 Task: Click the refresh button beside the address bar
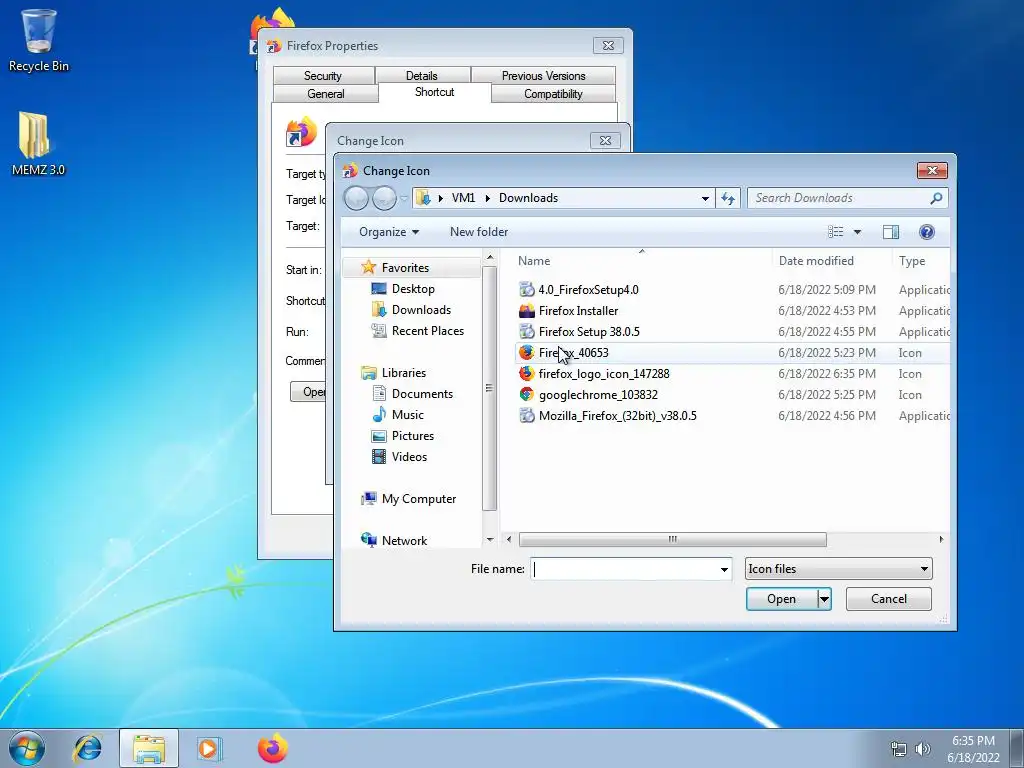(x=728, y=198)
